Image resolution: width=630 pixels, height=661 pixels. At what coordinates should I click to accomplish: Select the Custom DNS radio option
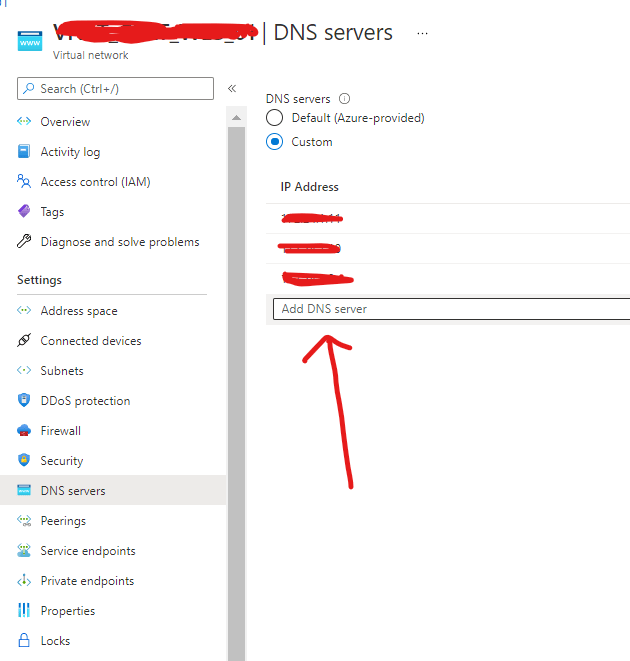click(x=274, y=142)
